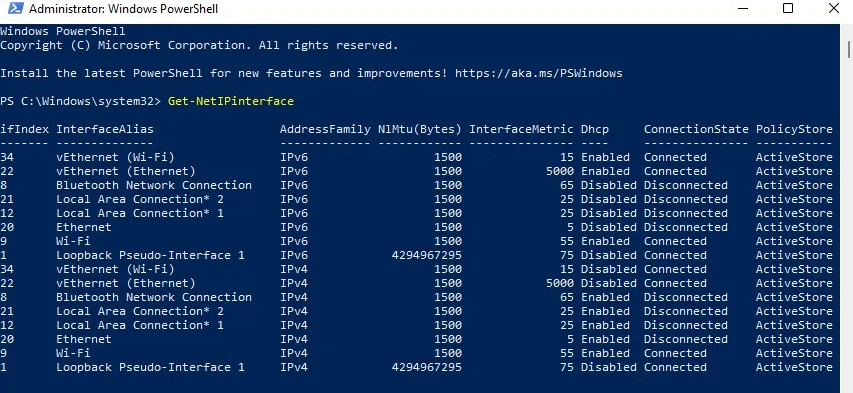Click the vertical scrollbar thumb
This screenshot has width=853, height=393.
pos(849,49)
